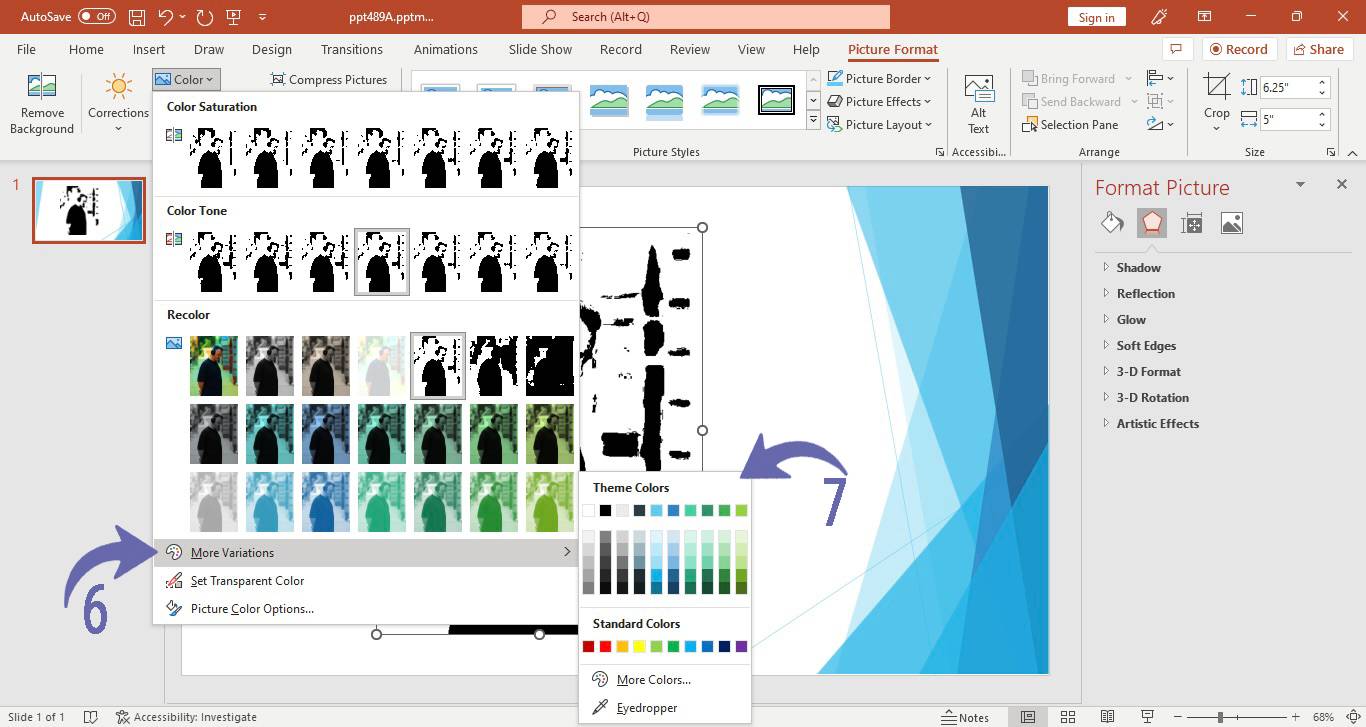Image resolution: width=1366 pixels, height=727 pixels.
Task: Open Format Picture pane options arrow
Action: (x=1300, y=184)
